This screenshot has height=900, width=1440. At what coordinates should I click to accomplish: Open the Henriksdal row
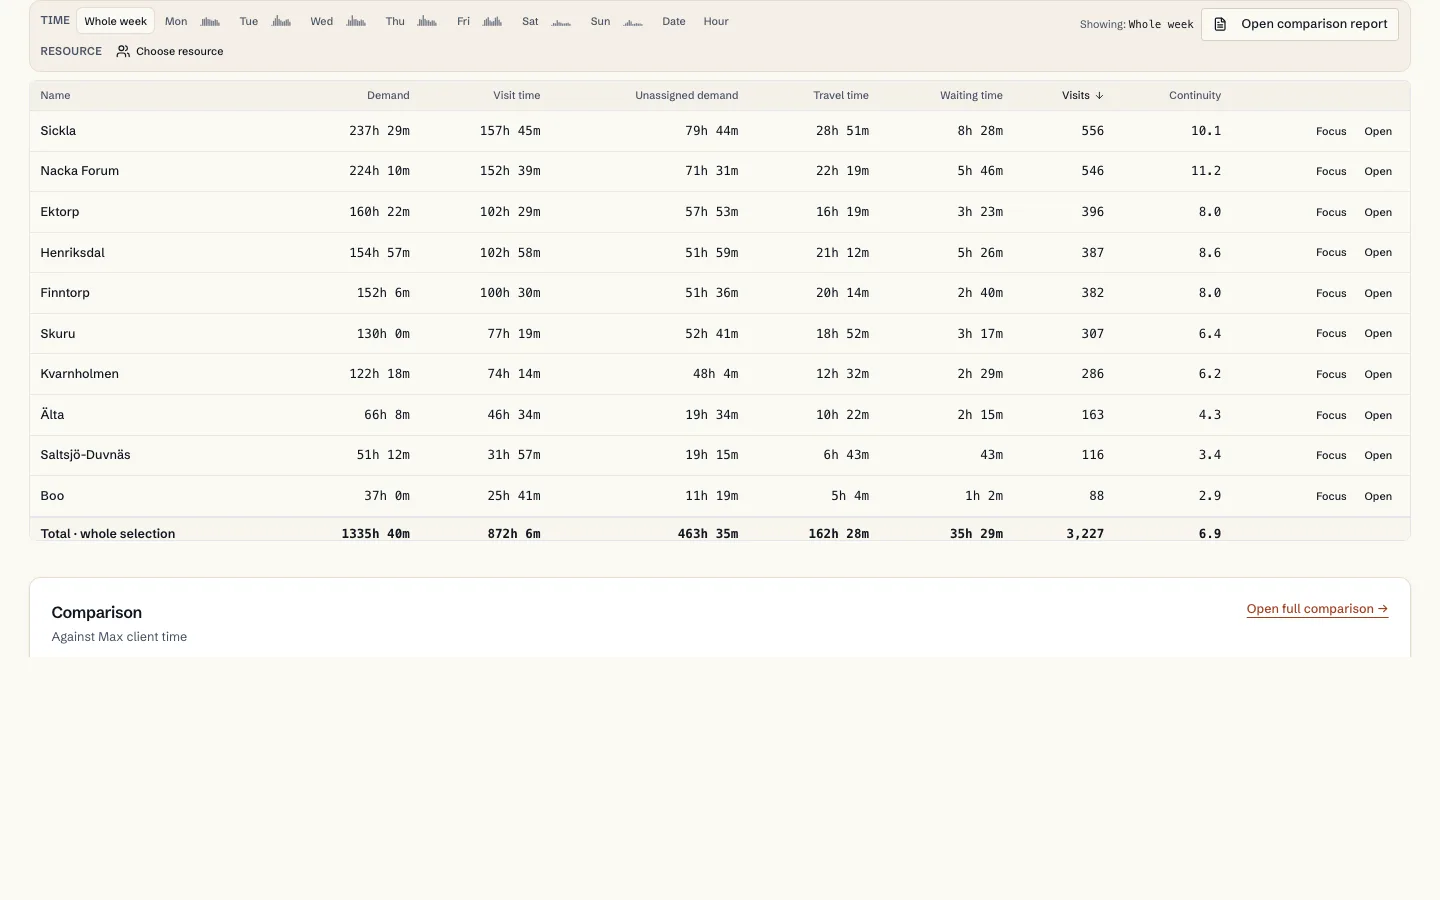click(1378, 253)
